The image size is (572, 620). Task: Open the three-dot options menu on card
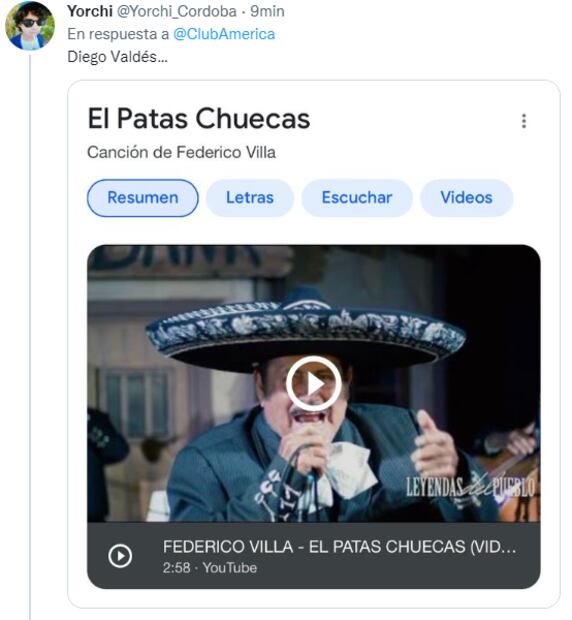coord(524,121)
